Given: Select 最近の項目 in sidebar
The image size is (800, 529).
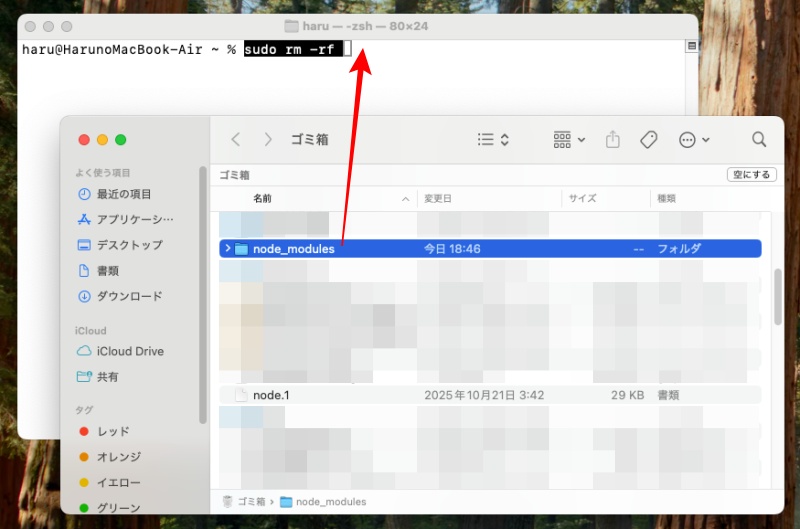Looking at the screenshot, I should coord(124,194).
